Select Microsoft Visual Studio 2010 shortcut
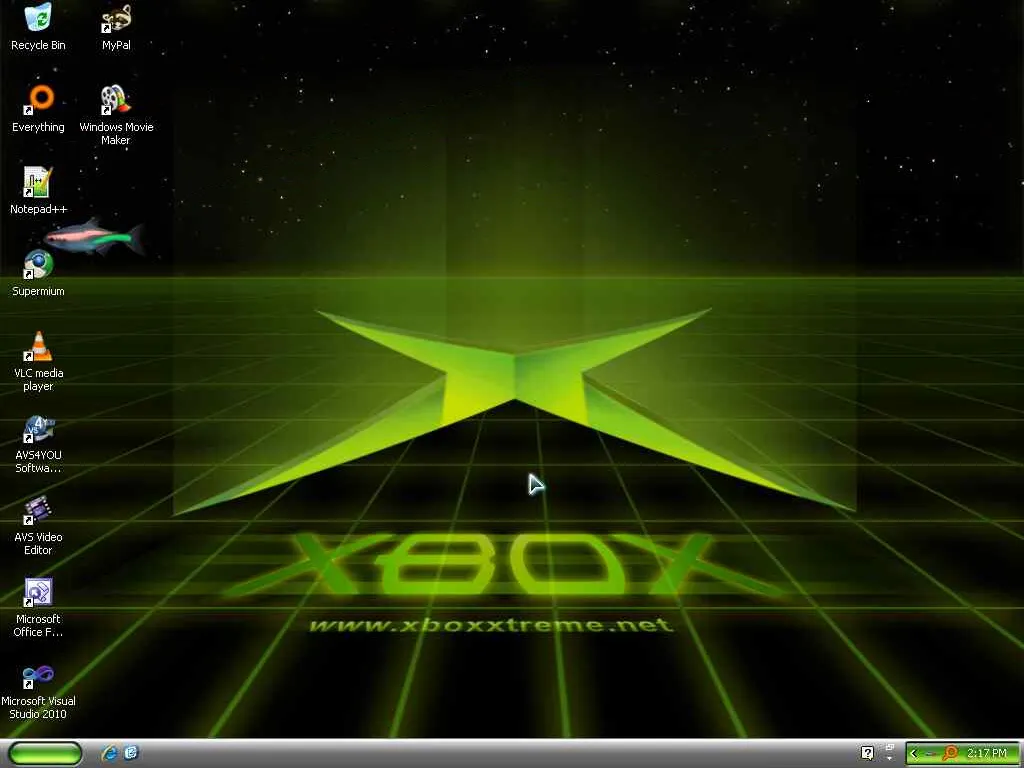Viewport: 1024px width, 768px height. click(x=38, y=690)
